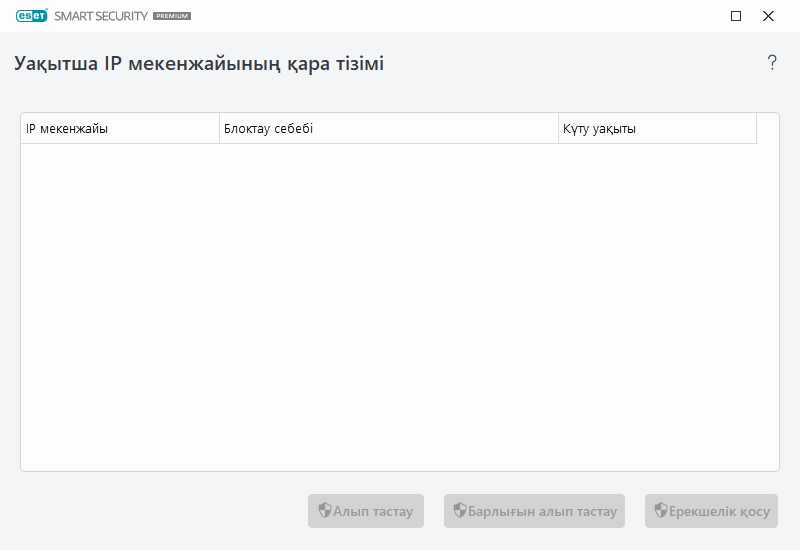Sort by Блоктау себебі column header
The image size is (800, 550).
tap(389, 129)
